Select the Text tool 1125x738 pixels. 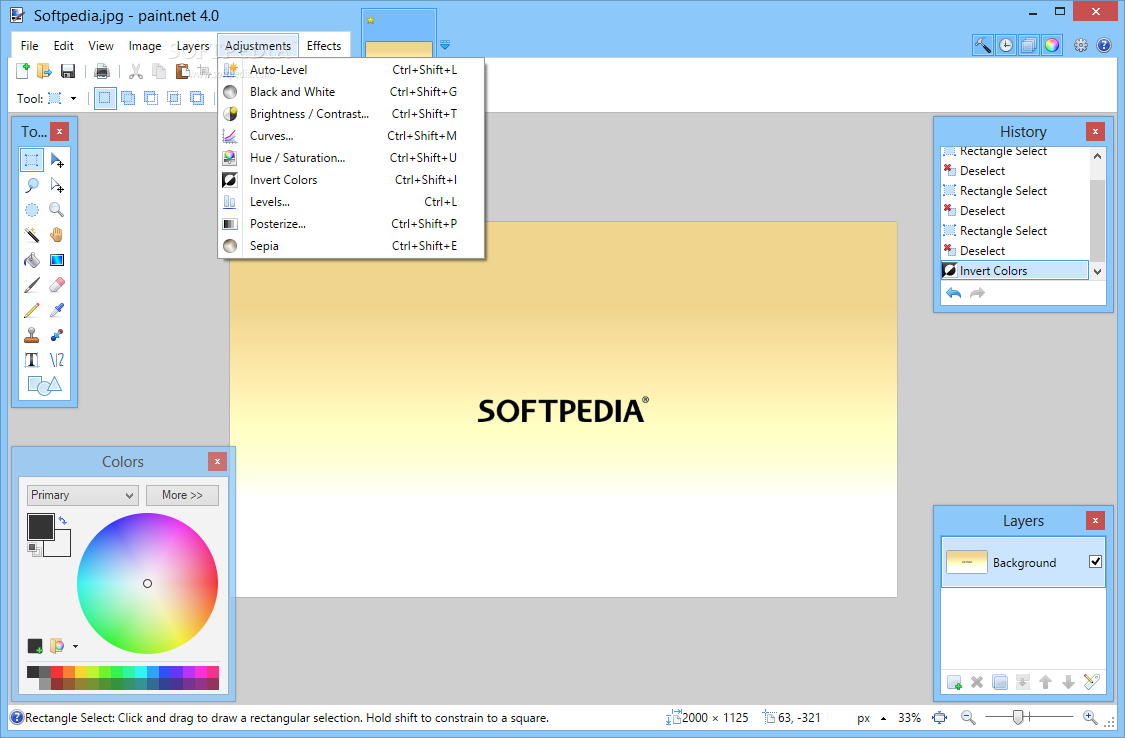tap(32, 360)
